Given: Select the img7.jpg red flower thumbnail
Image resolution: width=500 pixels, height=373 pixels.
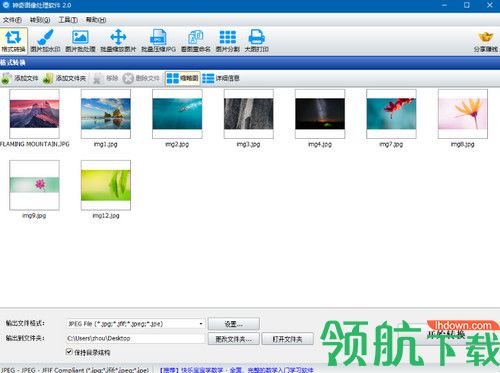Looking at the screenshot, I should pos(391,114).
